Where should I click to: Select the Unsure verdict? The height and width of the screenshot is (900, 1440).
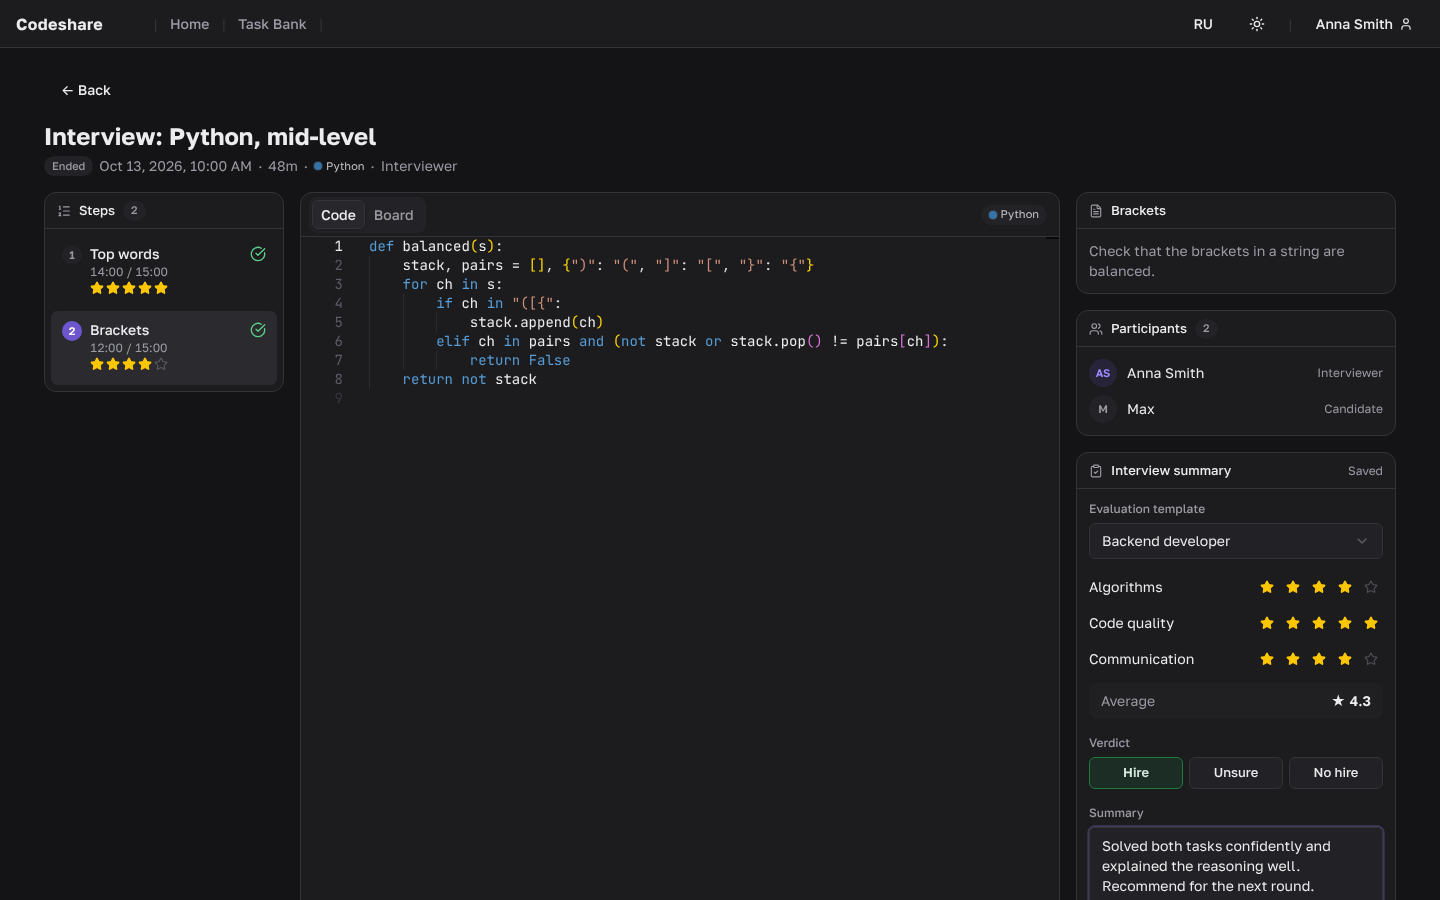pos(1236,773)
